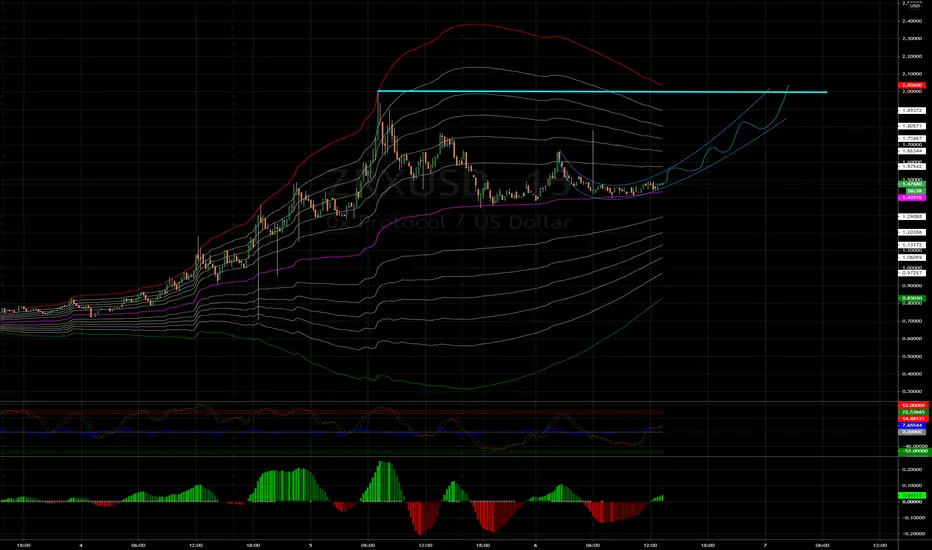Screen dimensions: 932x550
Task: Click the green 0.83050 price label
Action: click(912, 298)
